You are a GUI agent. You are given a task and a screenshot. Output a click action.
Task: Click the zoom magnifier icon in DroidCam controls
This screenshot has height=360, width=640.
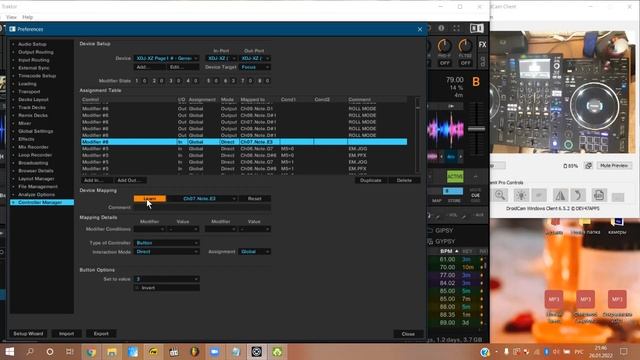500,195
